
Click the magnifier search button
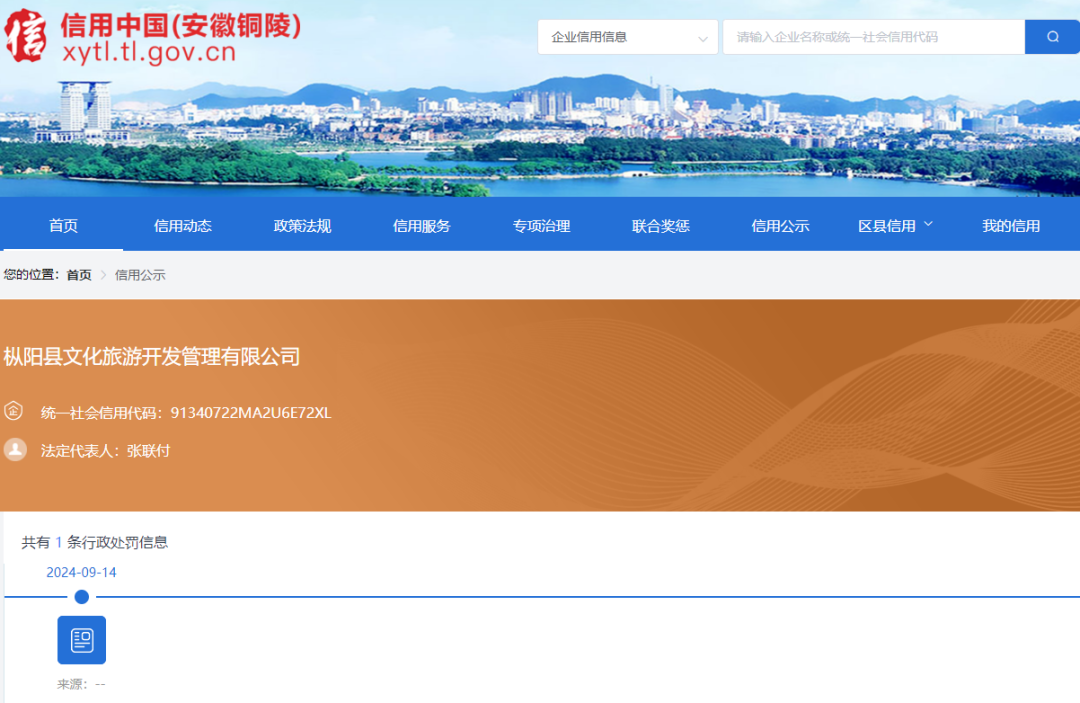click(1052, 37)
